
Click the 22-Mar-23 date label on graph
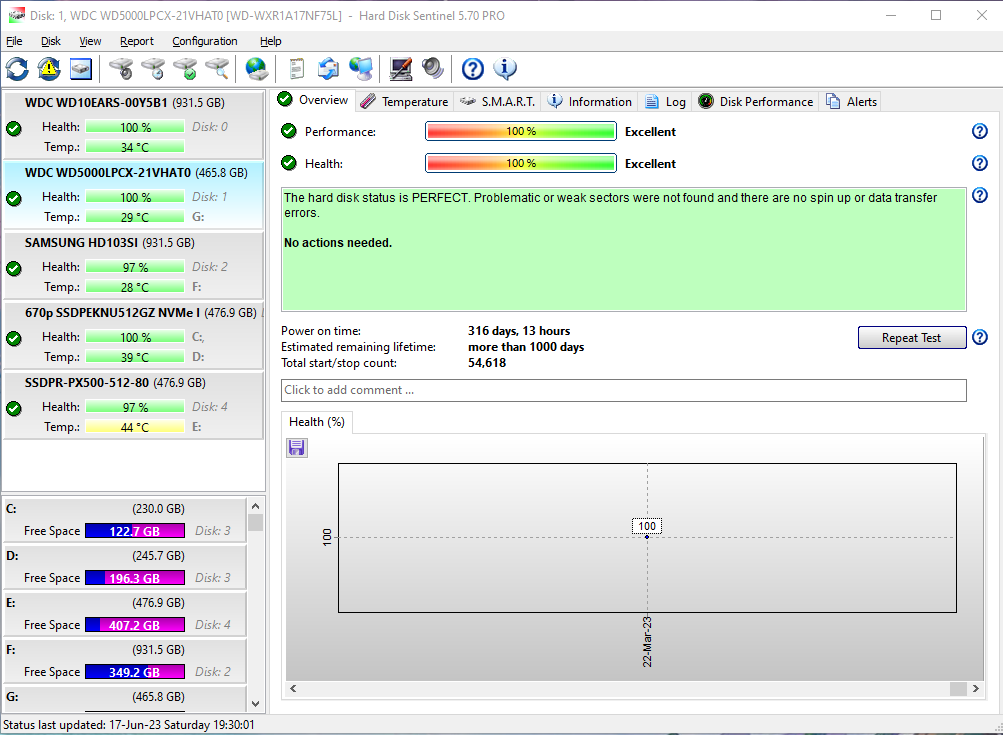pyautogui.click(x=647, y=642)
